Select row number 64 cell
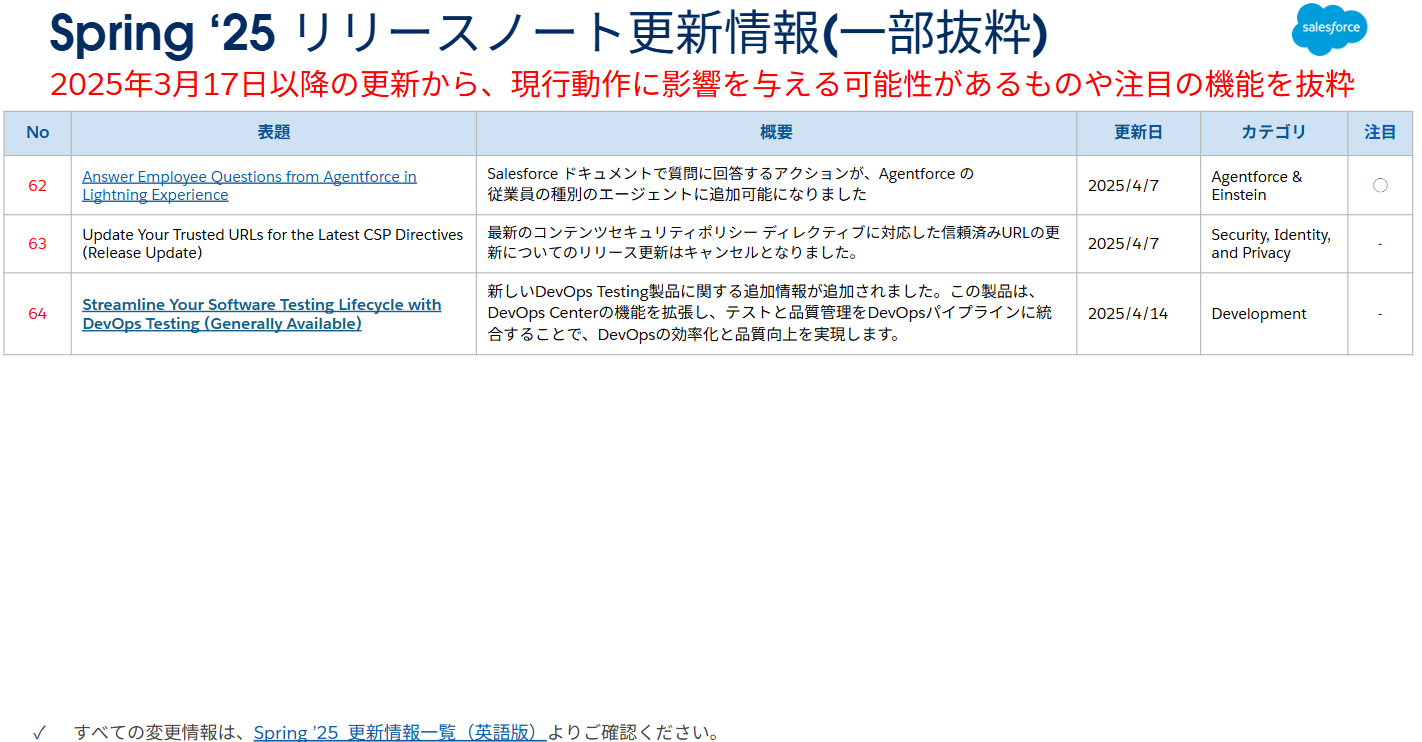The width and height of the screenshot is (1422, 742). tap(37, 313)
